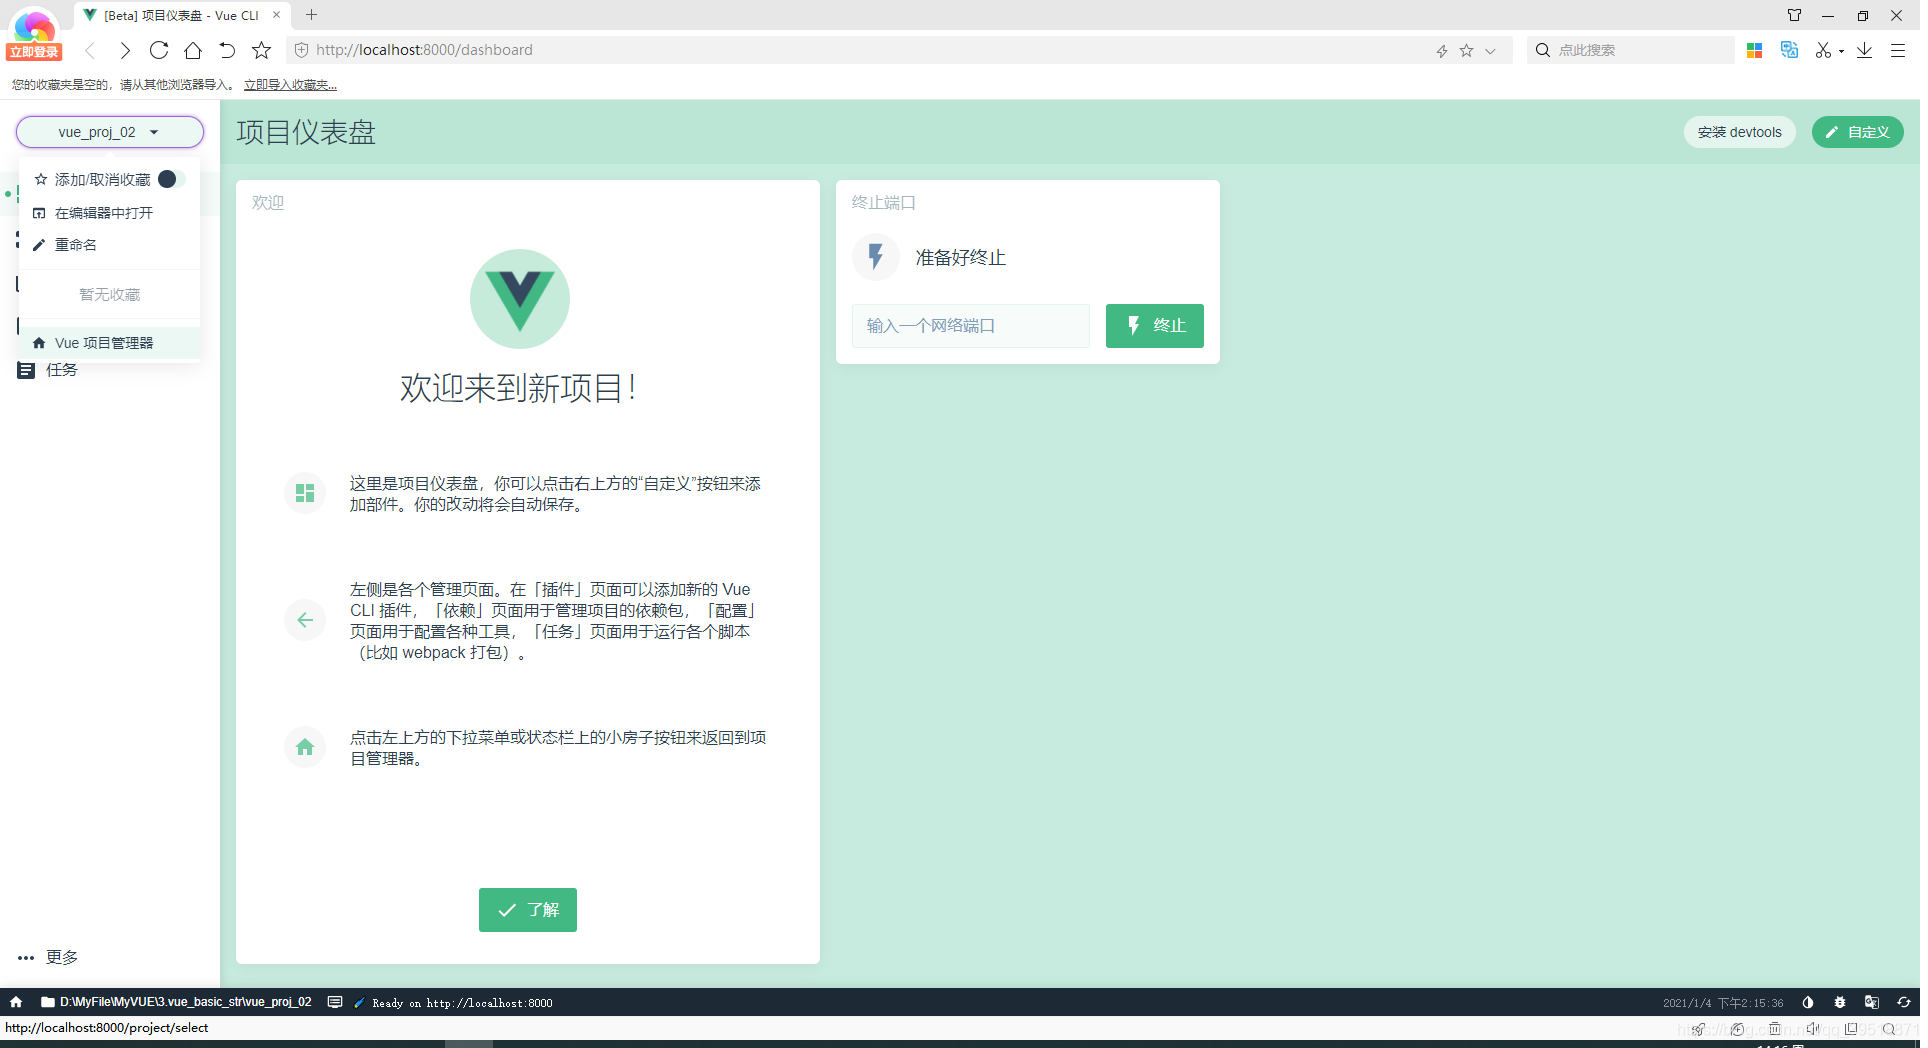1928x1048 pixels.
Task: Click the 安装 devtools button
Action: [1739, 131]
